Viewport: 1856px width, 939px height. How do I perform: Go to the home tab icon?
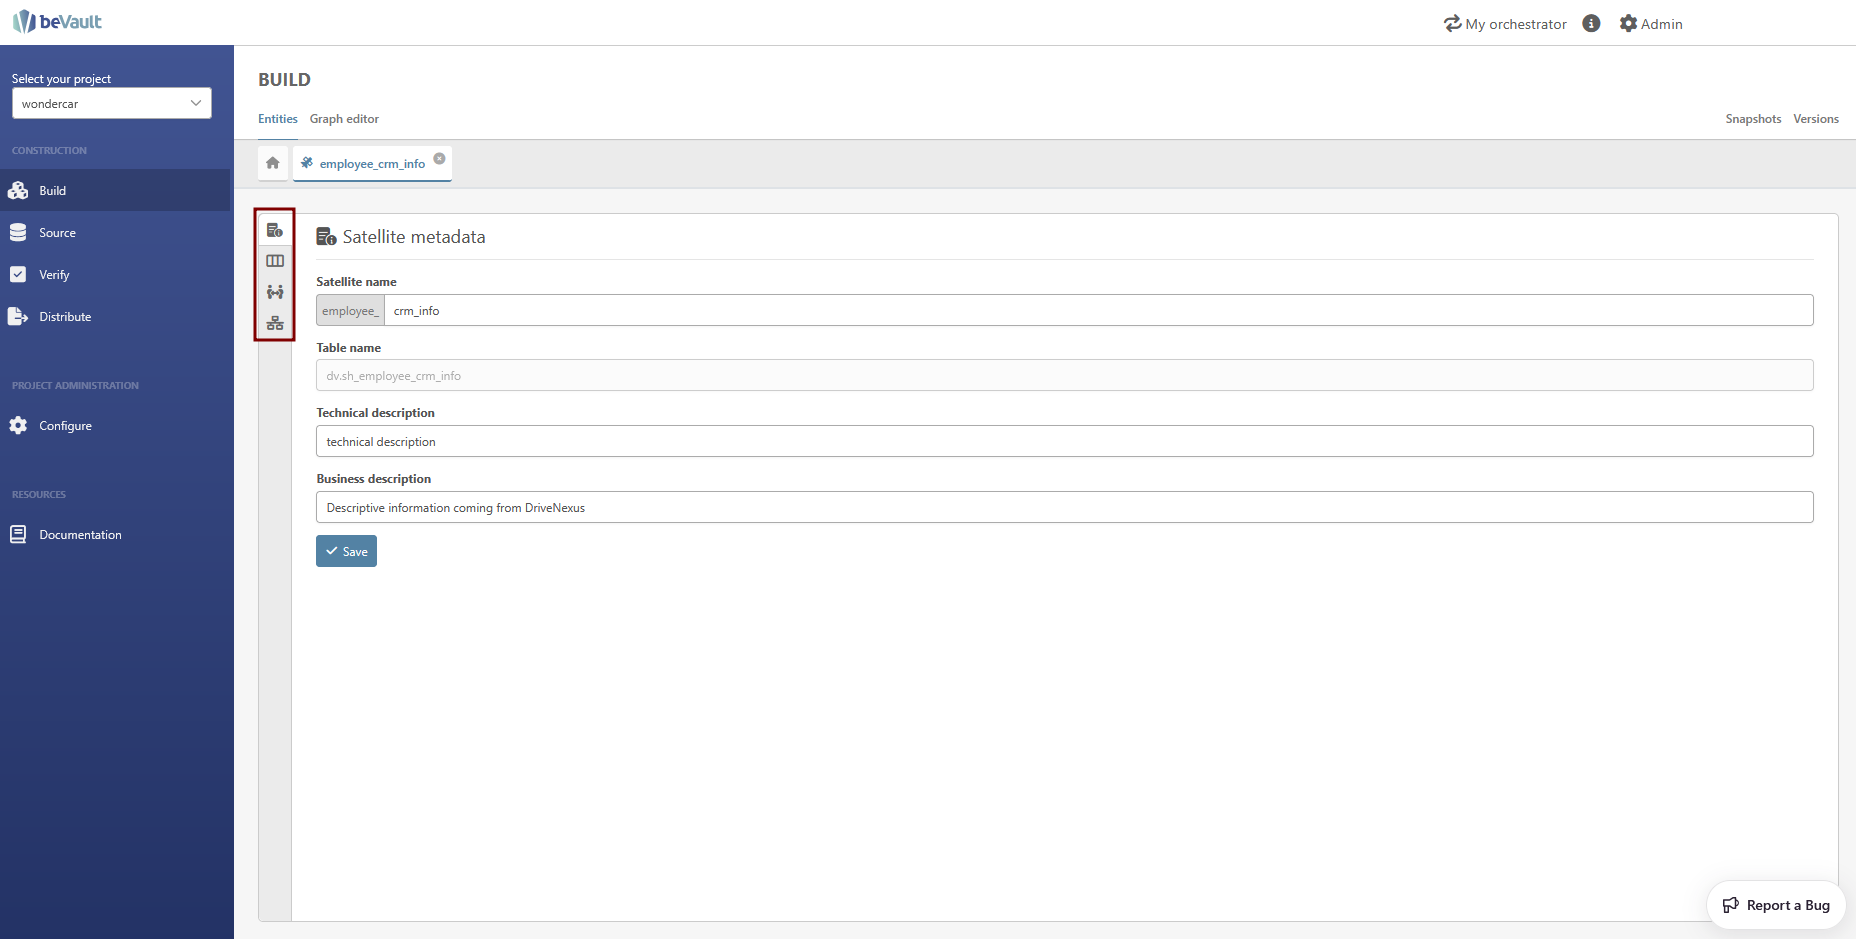click(x=273, y=163)
